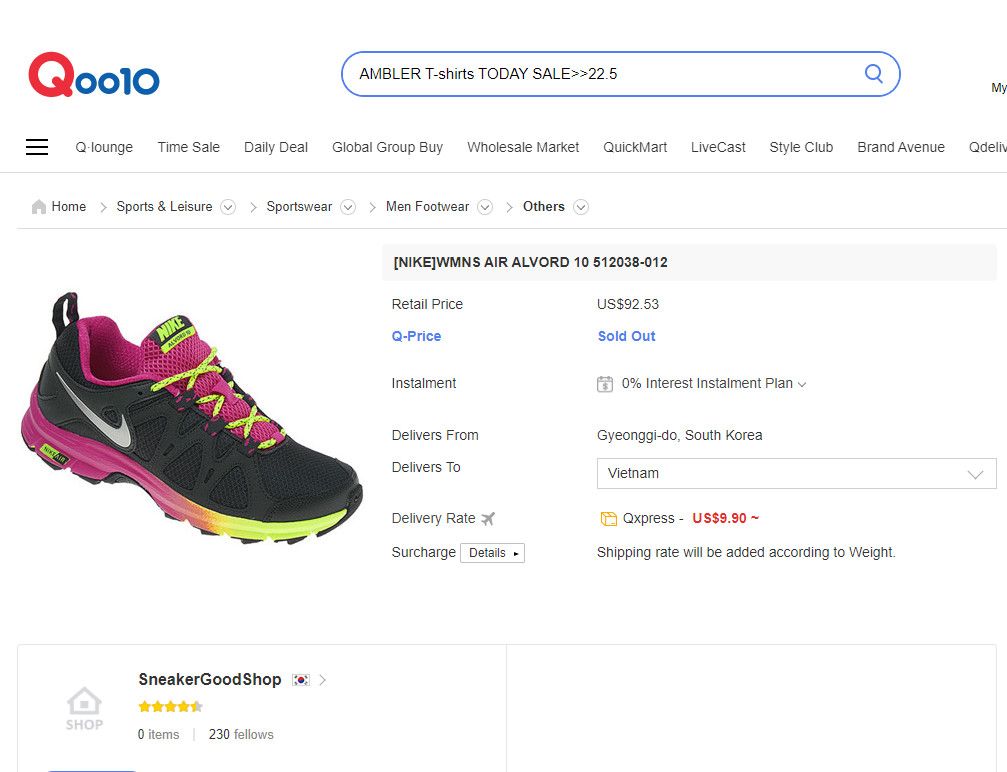Click the retail price US$92.53
Screen dimensions: 1007x772
[627, 304]
